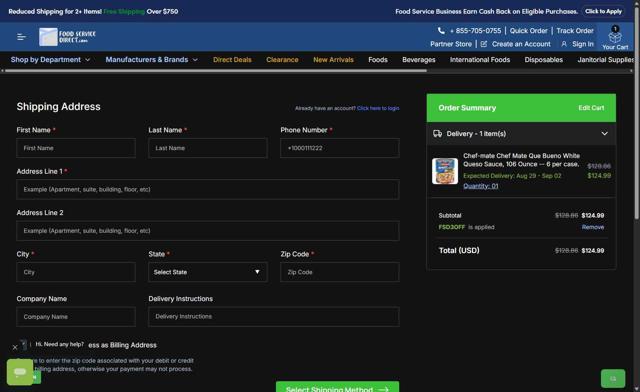Open the green chat bubble widget
This screenshot has width=640, height=392.
coord(20,372)
